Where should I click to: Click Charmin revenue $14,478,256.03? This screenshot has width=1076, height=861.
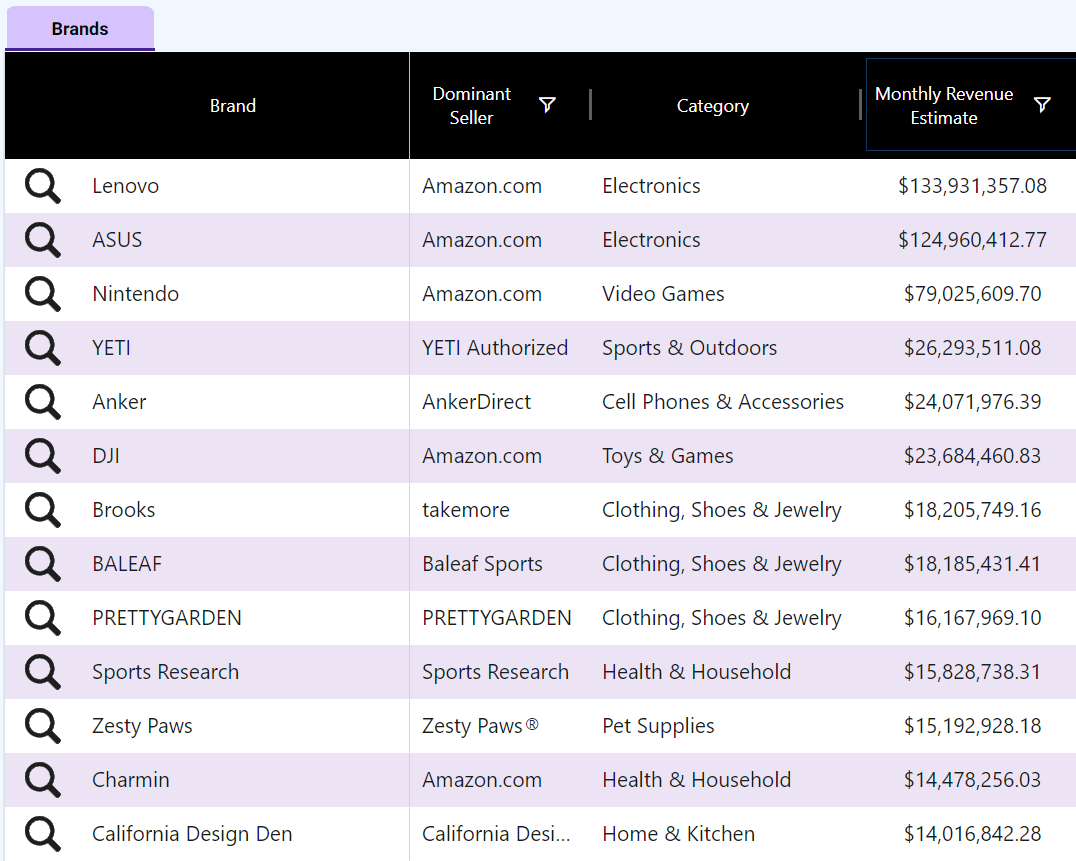972,780
